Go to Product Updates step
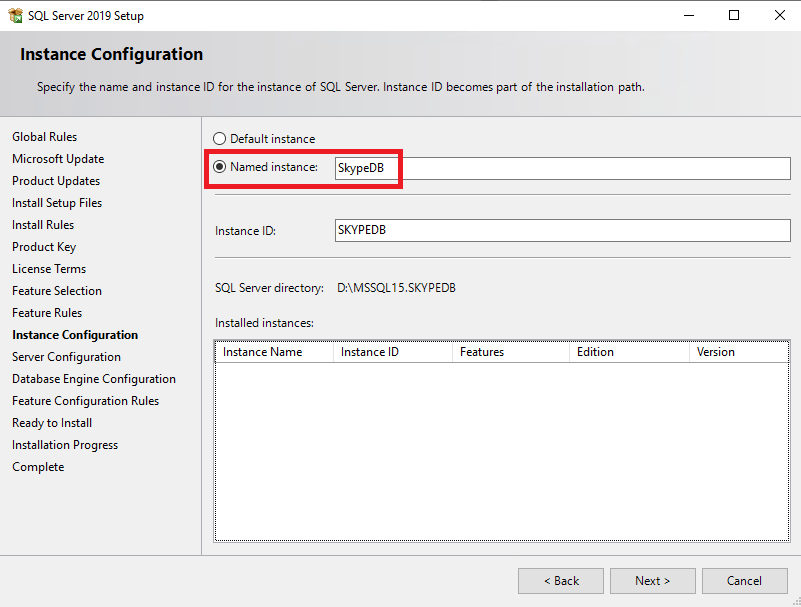This screenshot has height=607, width=801. [56, 181]
